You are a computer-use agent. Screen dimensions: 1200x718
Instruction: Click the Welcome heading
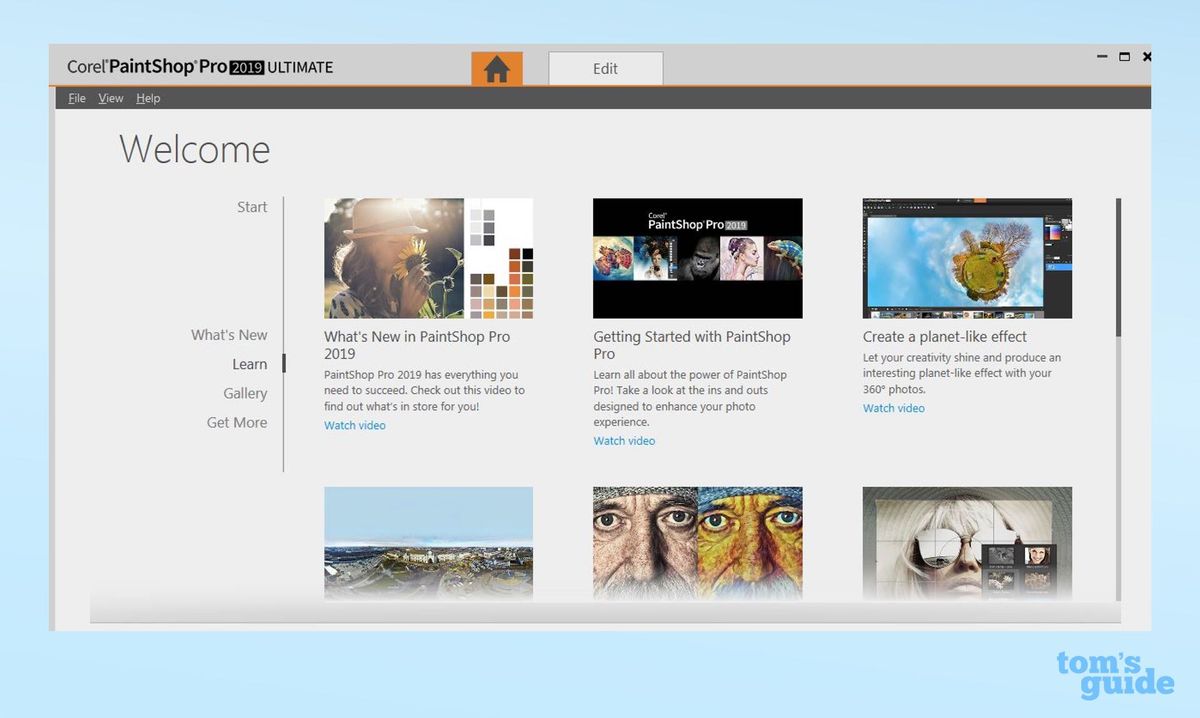coord(195,150)
